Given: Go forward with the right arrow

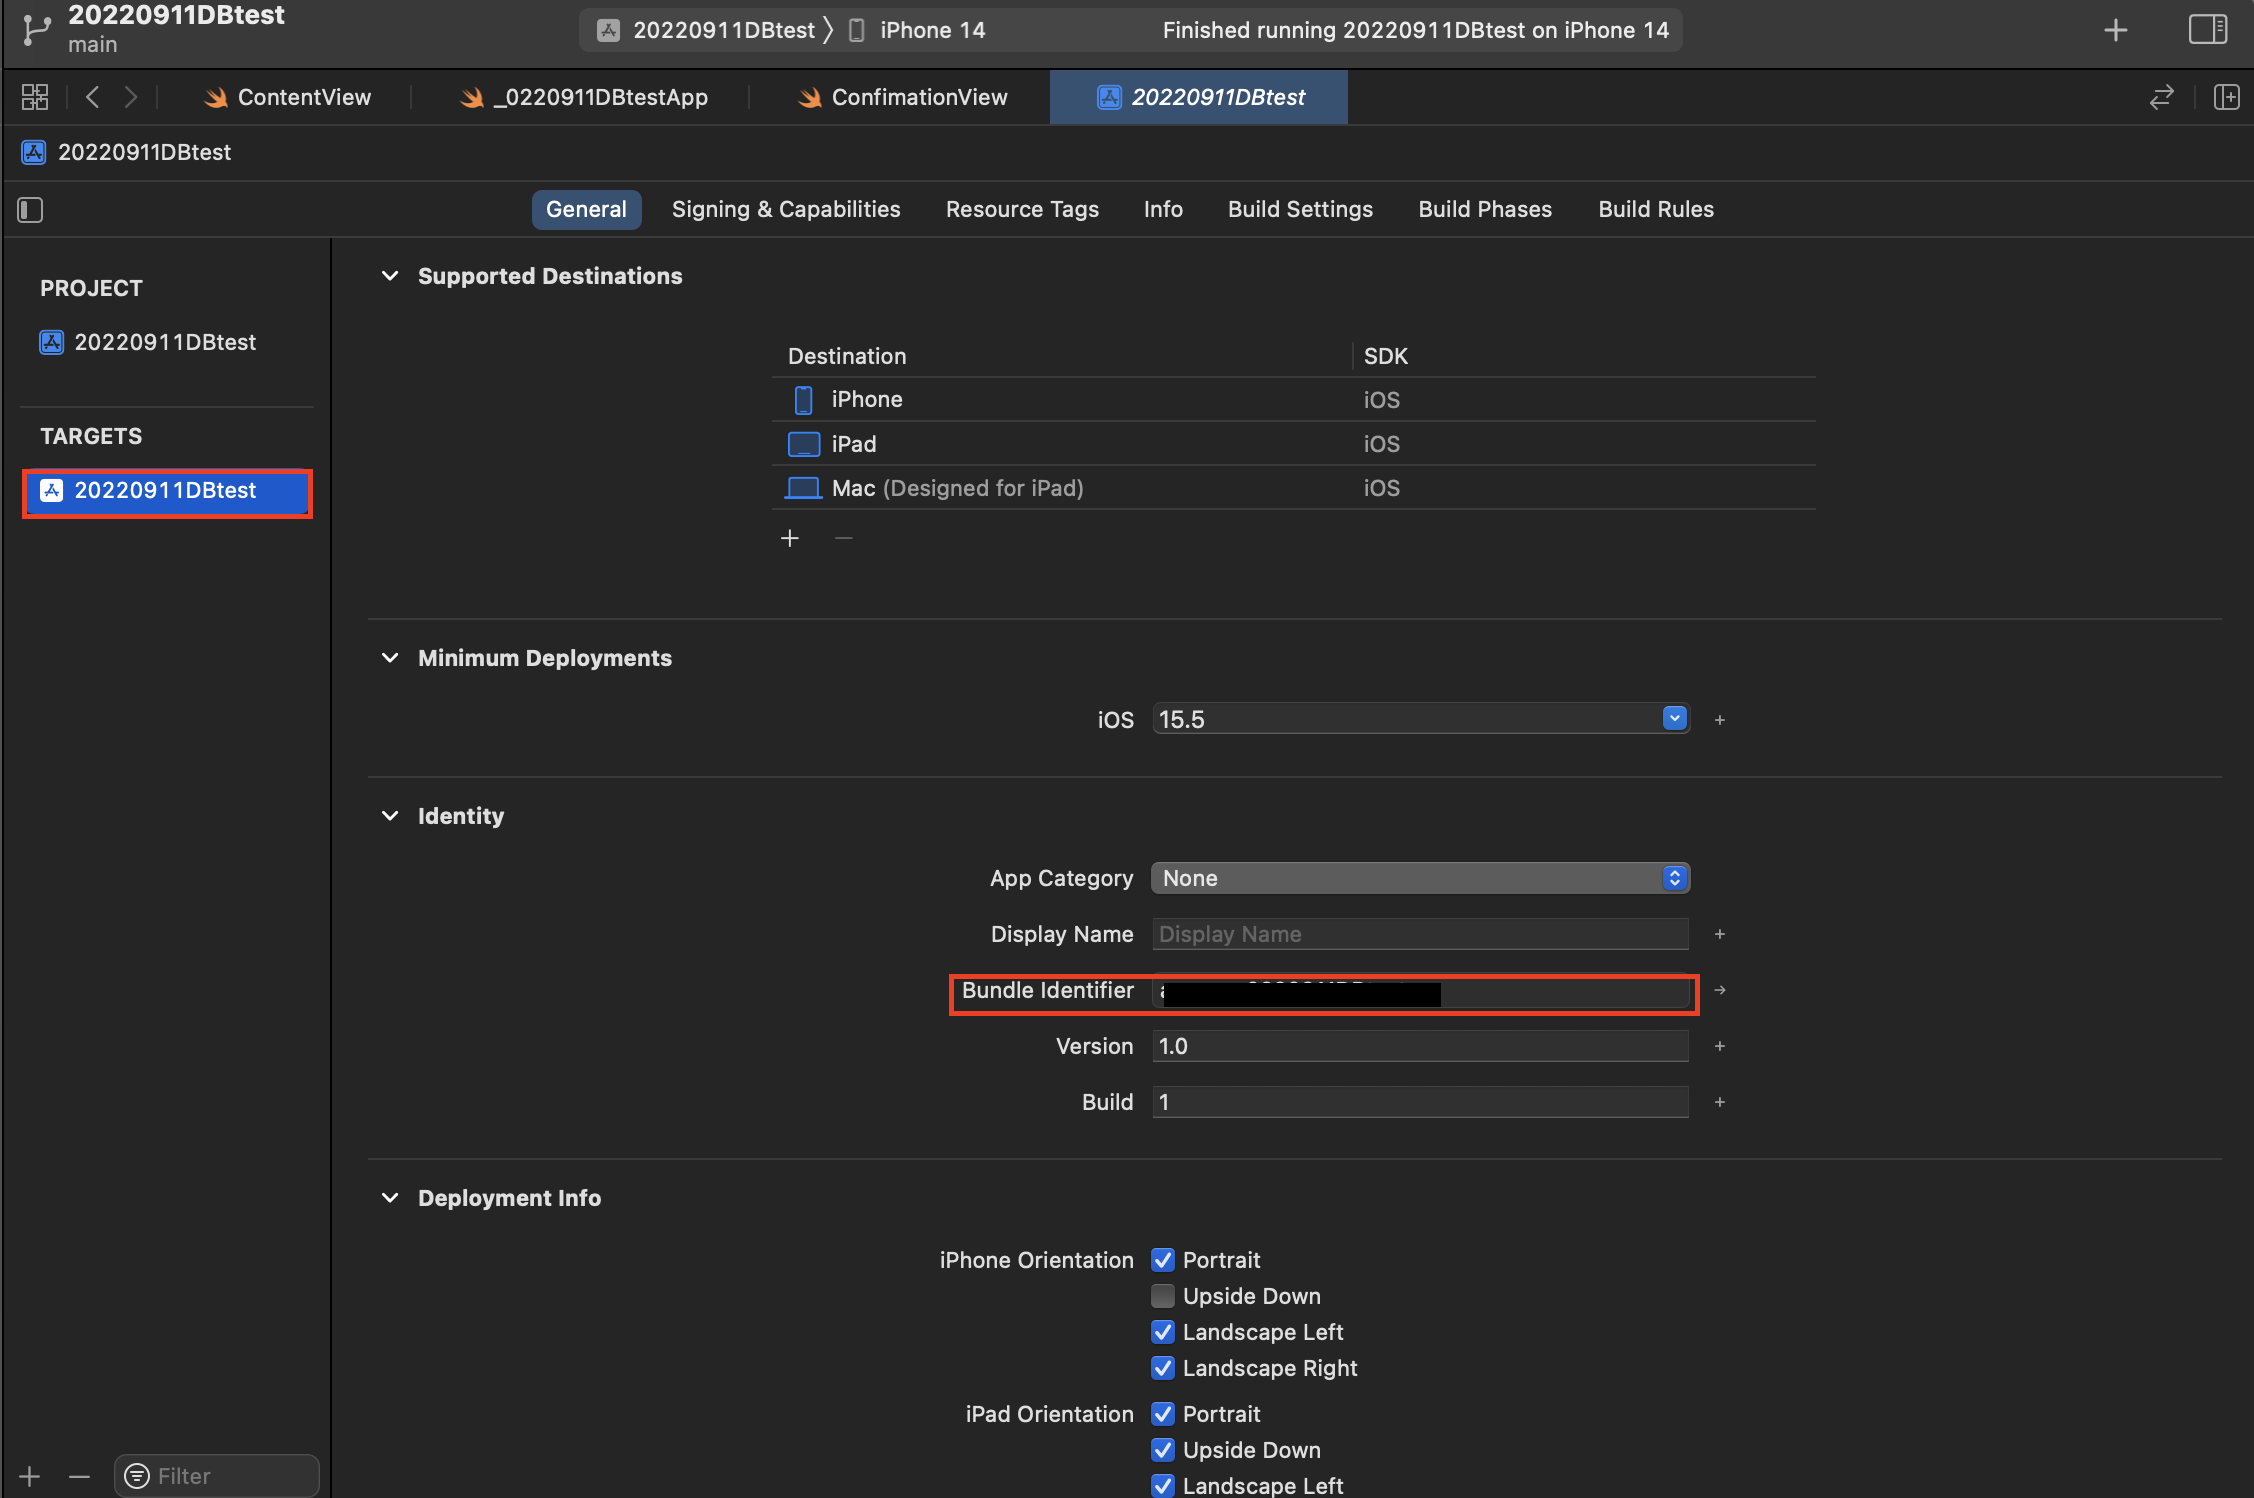Looking at the screenshot, I should click(130, 97).
